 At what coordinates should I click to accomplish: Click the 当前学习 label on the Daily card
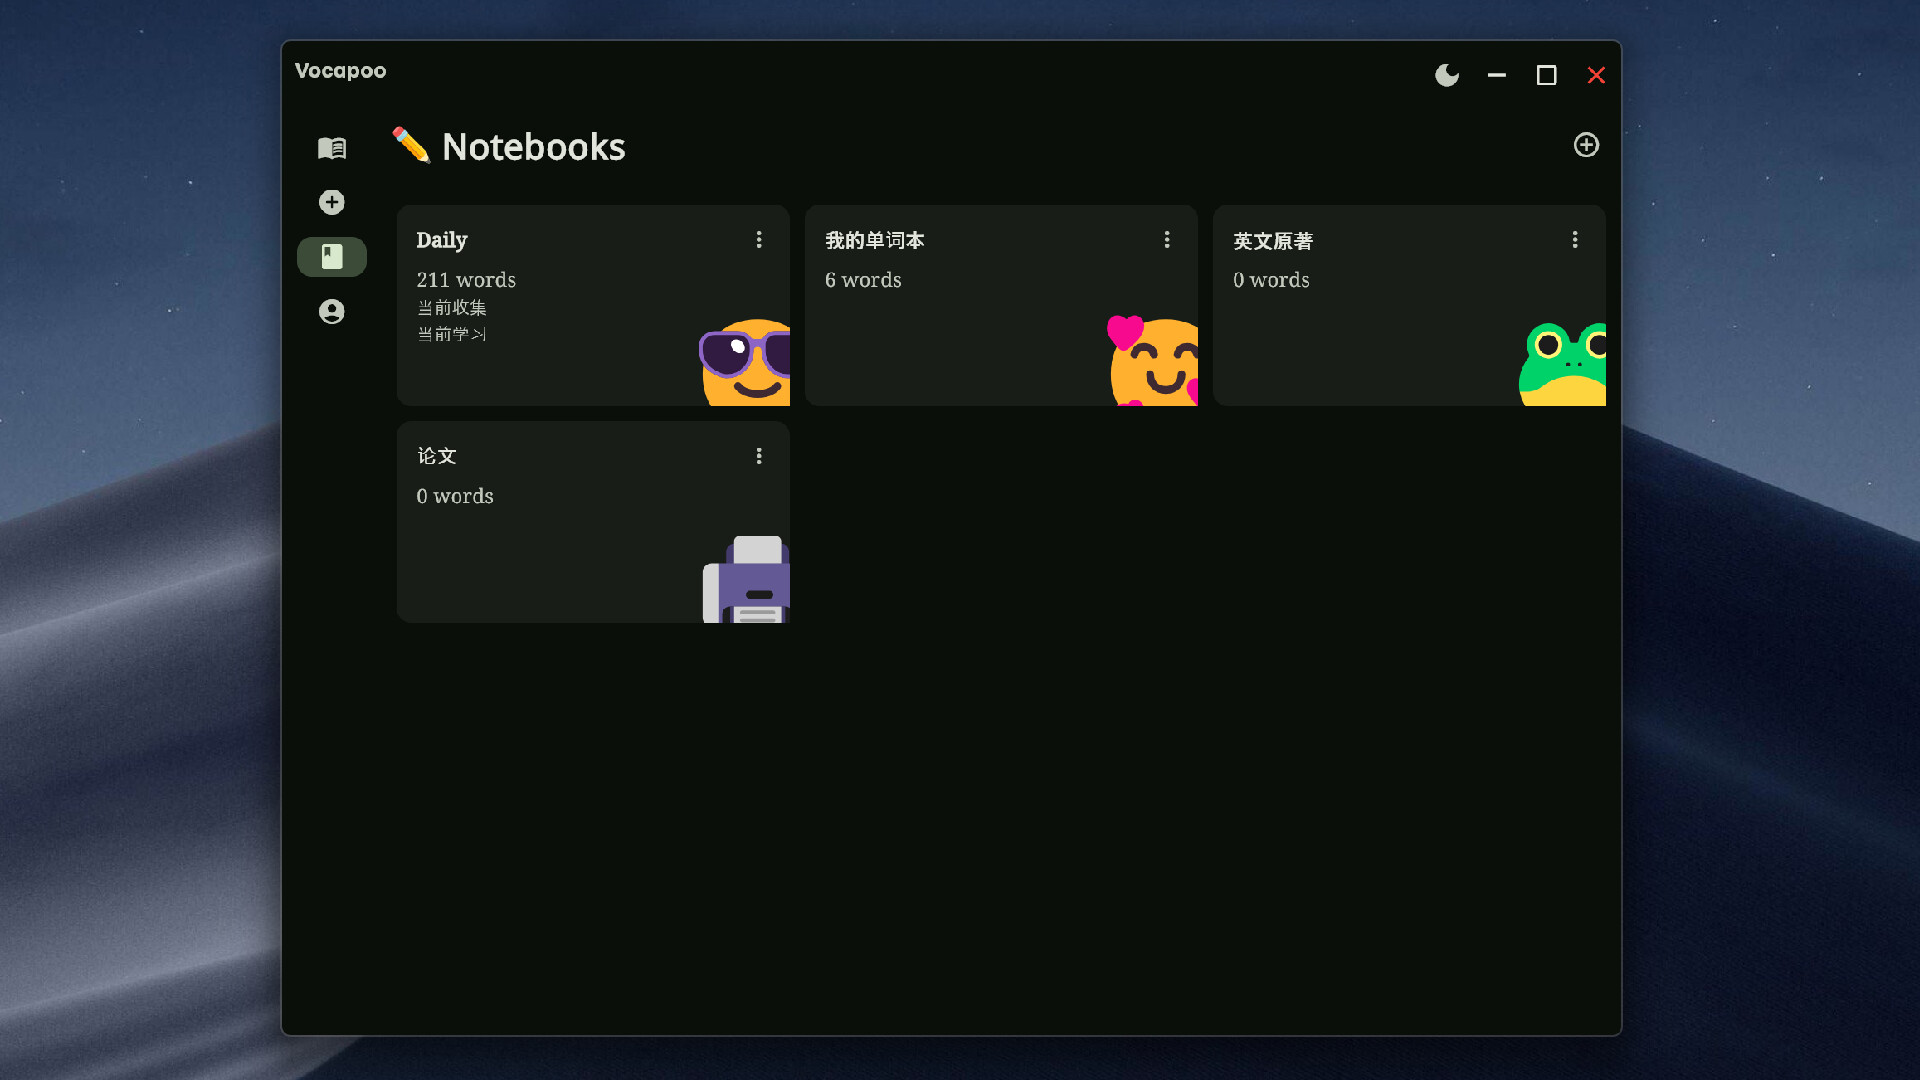click(x=452, y=334)
